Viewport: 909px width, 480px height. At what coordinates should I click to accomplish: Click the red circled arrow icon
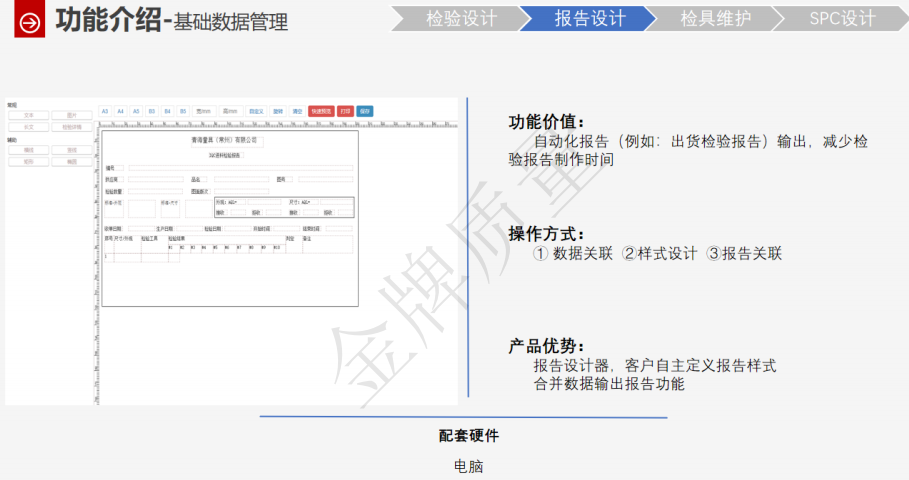(x=30, y=20)
